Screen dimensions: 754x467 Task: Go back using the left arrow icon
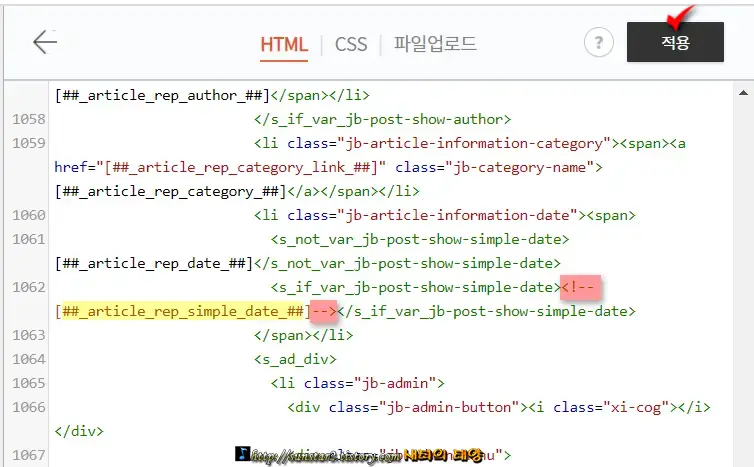coord(45,42)
